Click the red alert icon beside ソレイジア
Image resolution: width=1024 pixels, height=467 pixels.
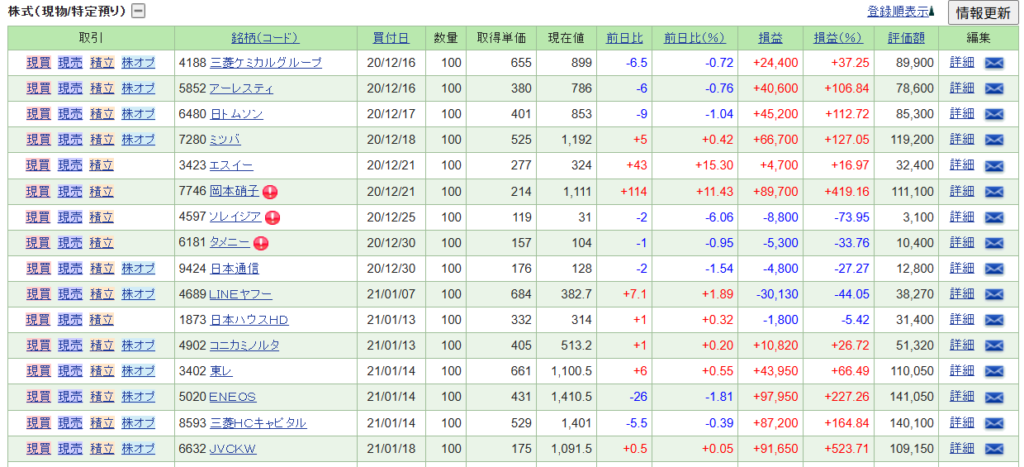[x=272, y=217]
